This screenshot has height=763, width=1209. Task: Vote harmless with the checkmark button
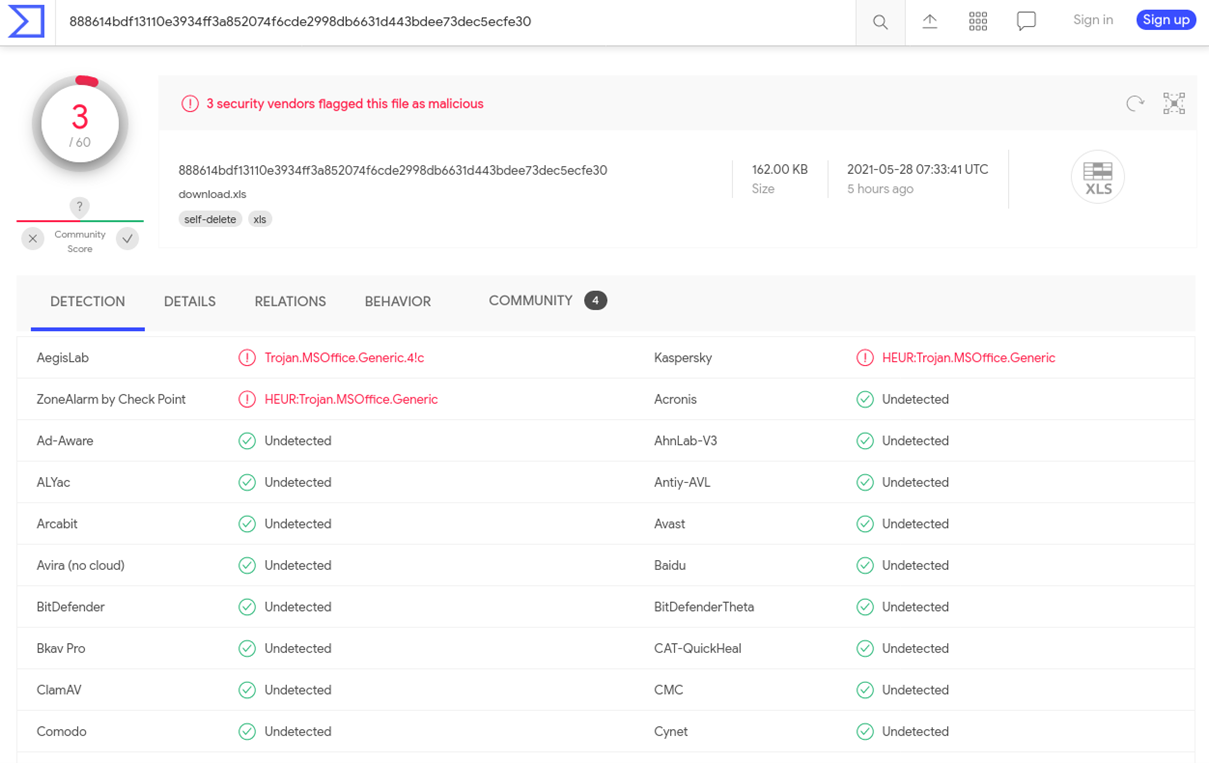tap(127, 239)
